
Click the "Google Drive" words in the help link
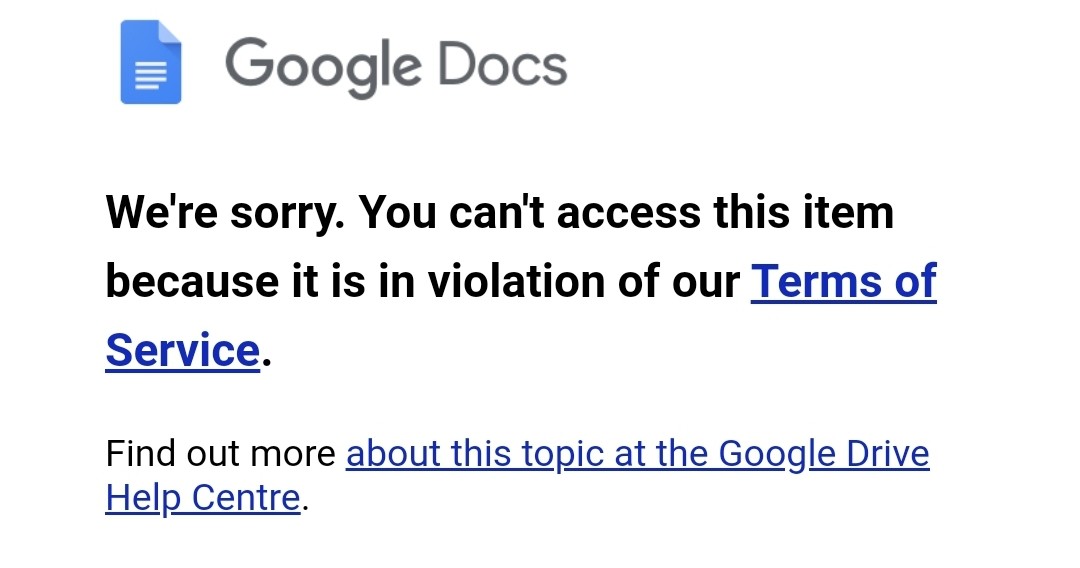[824, 454]
